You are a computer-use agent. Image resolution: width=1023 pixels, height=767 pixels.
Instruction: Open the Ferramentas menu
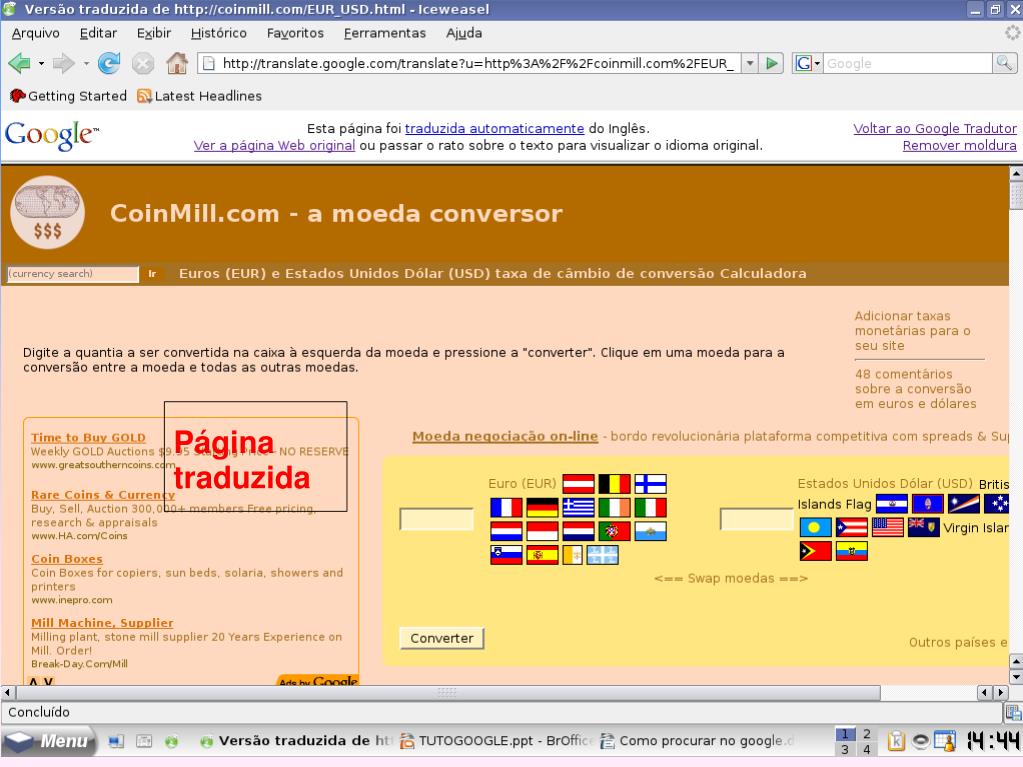[x=385, y=33]
